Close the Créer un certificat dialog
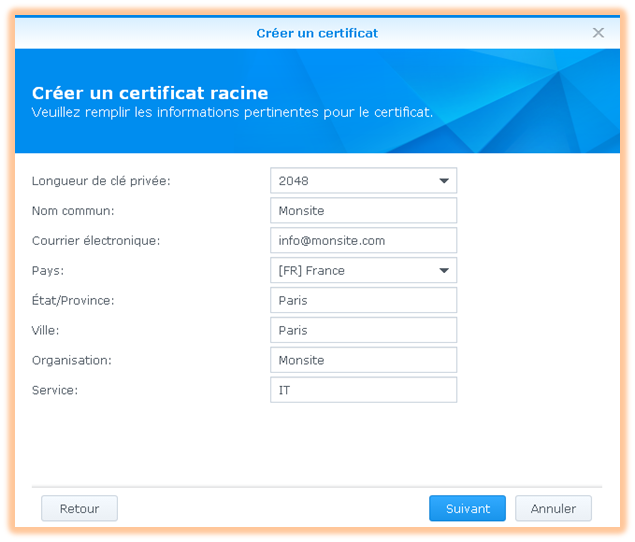This screenshot has height=542, width=635. coord(598,33)
